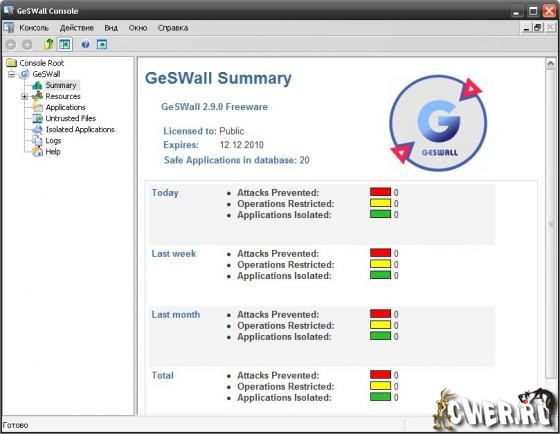Image resolution: width=560 pixels, height=434 pixels.
Task: Open the Help question mark toolbar icon
Action: point(85,44)
